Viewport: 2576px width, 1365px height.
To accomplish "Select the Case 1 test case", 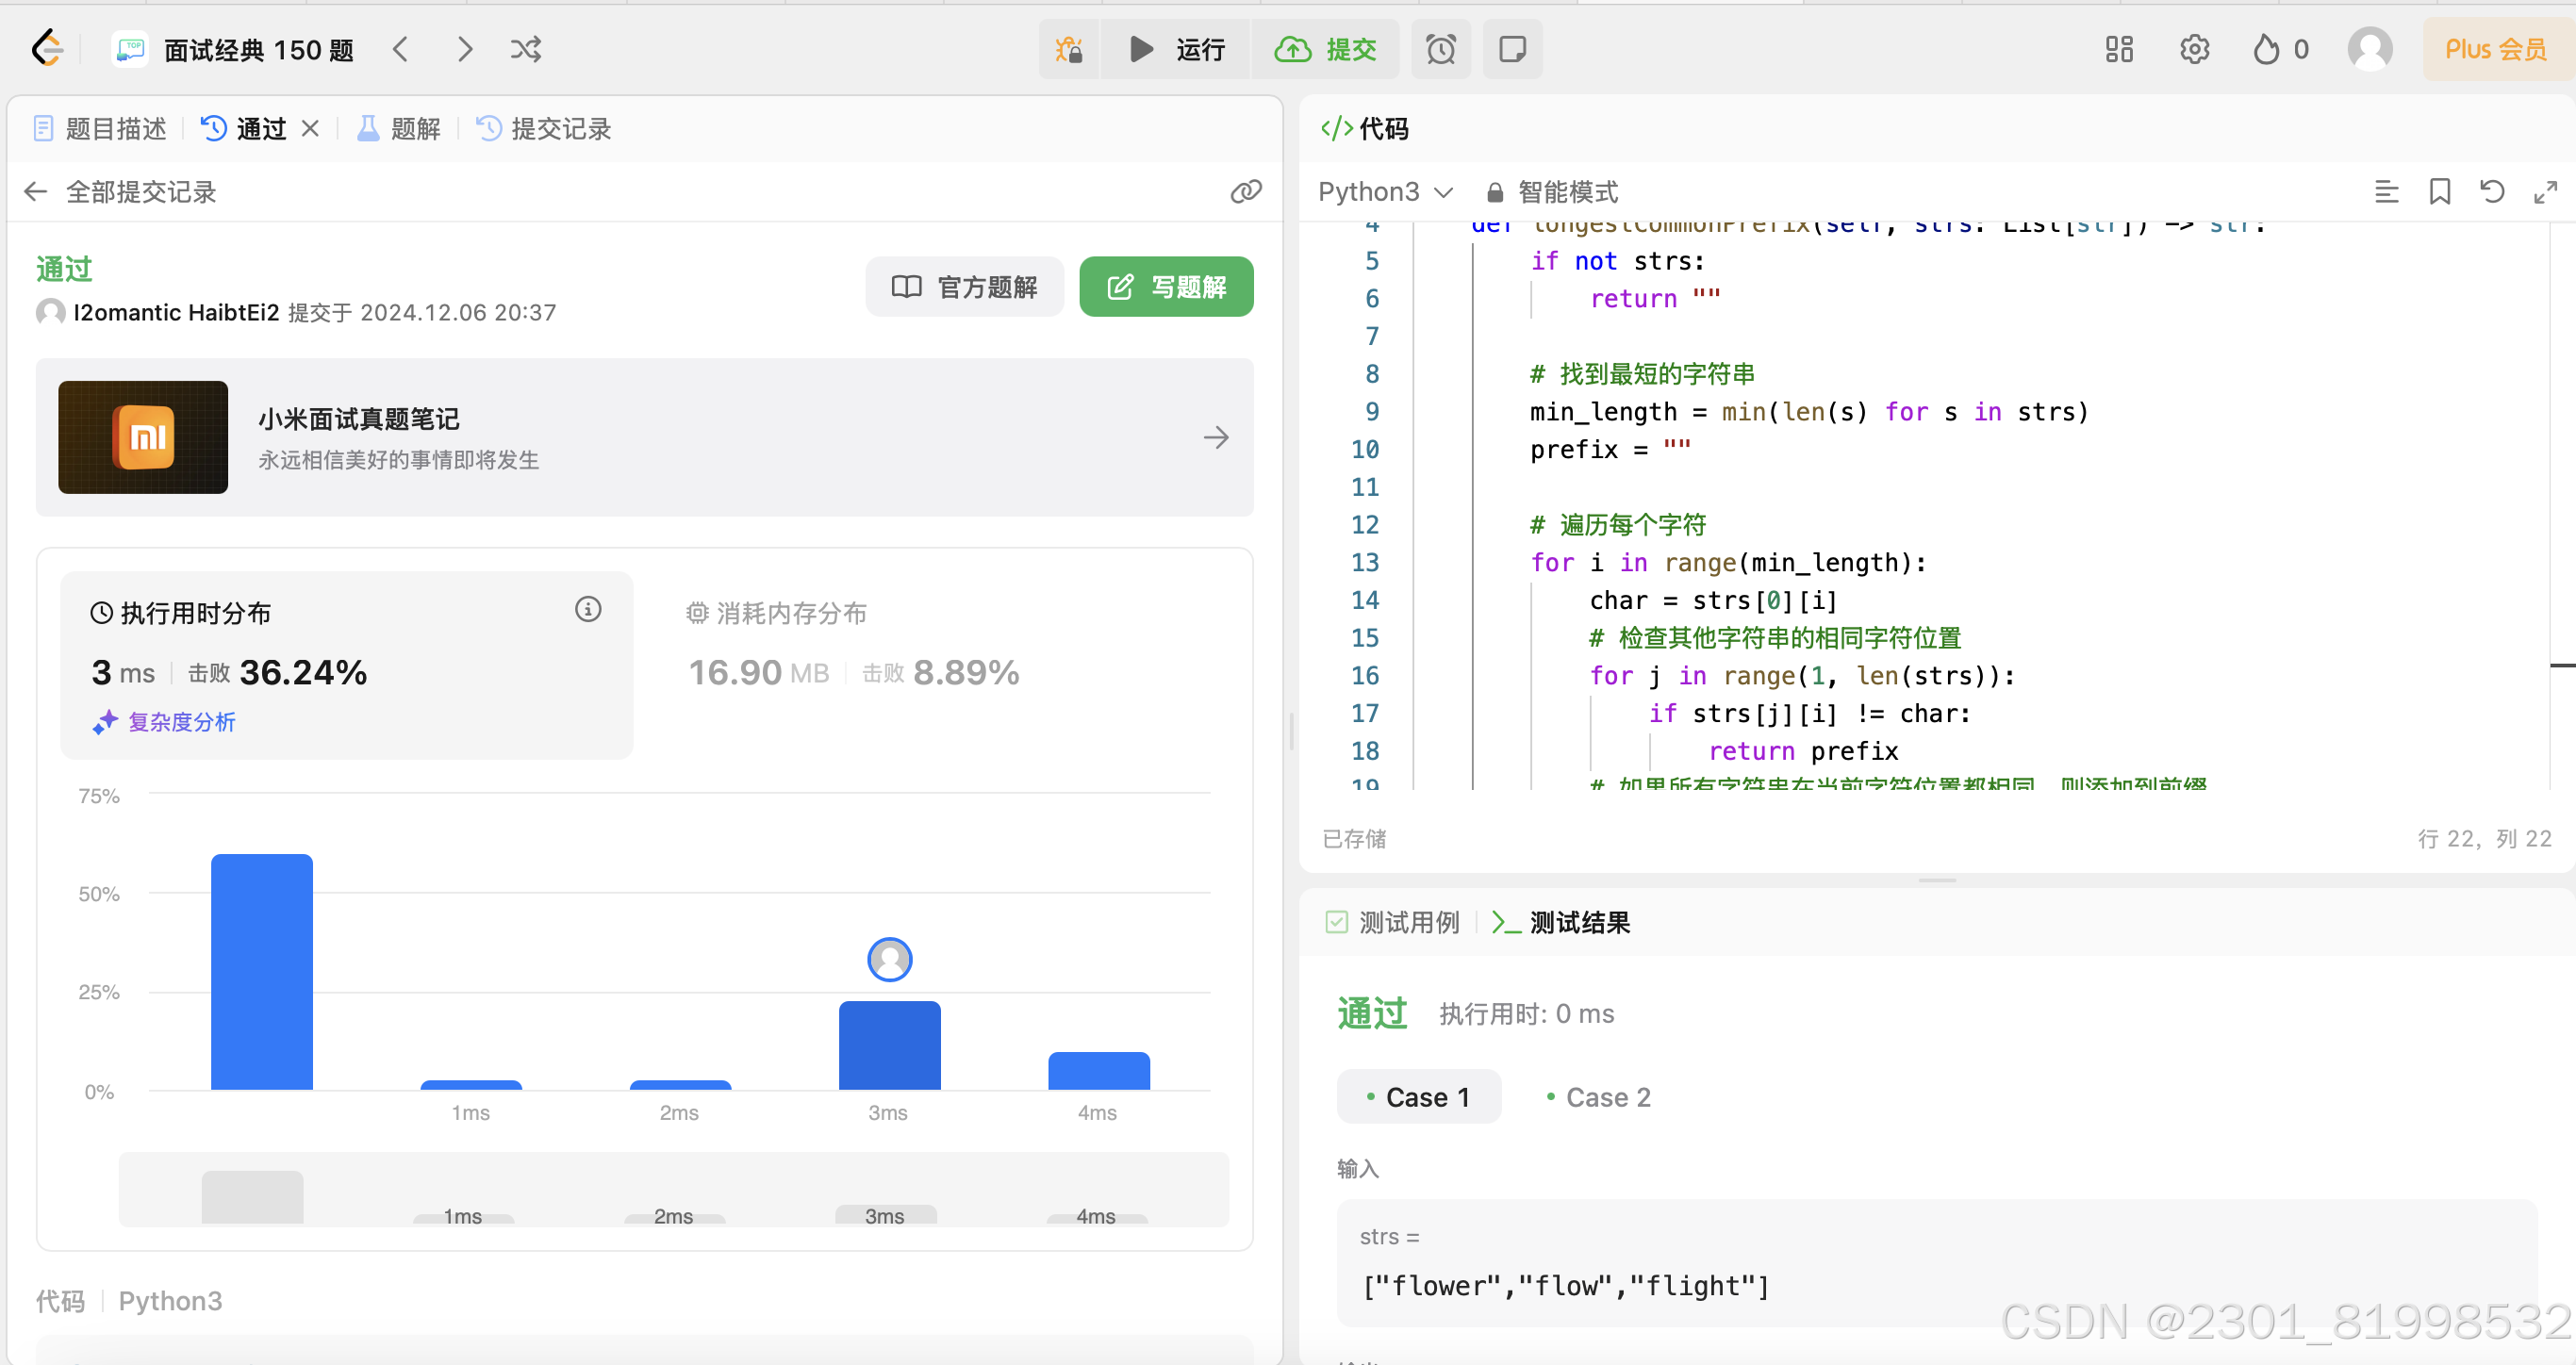I will coord(1418,1097).
